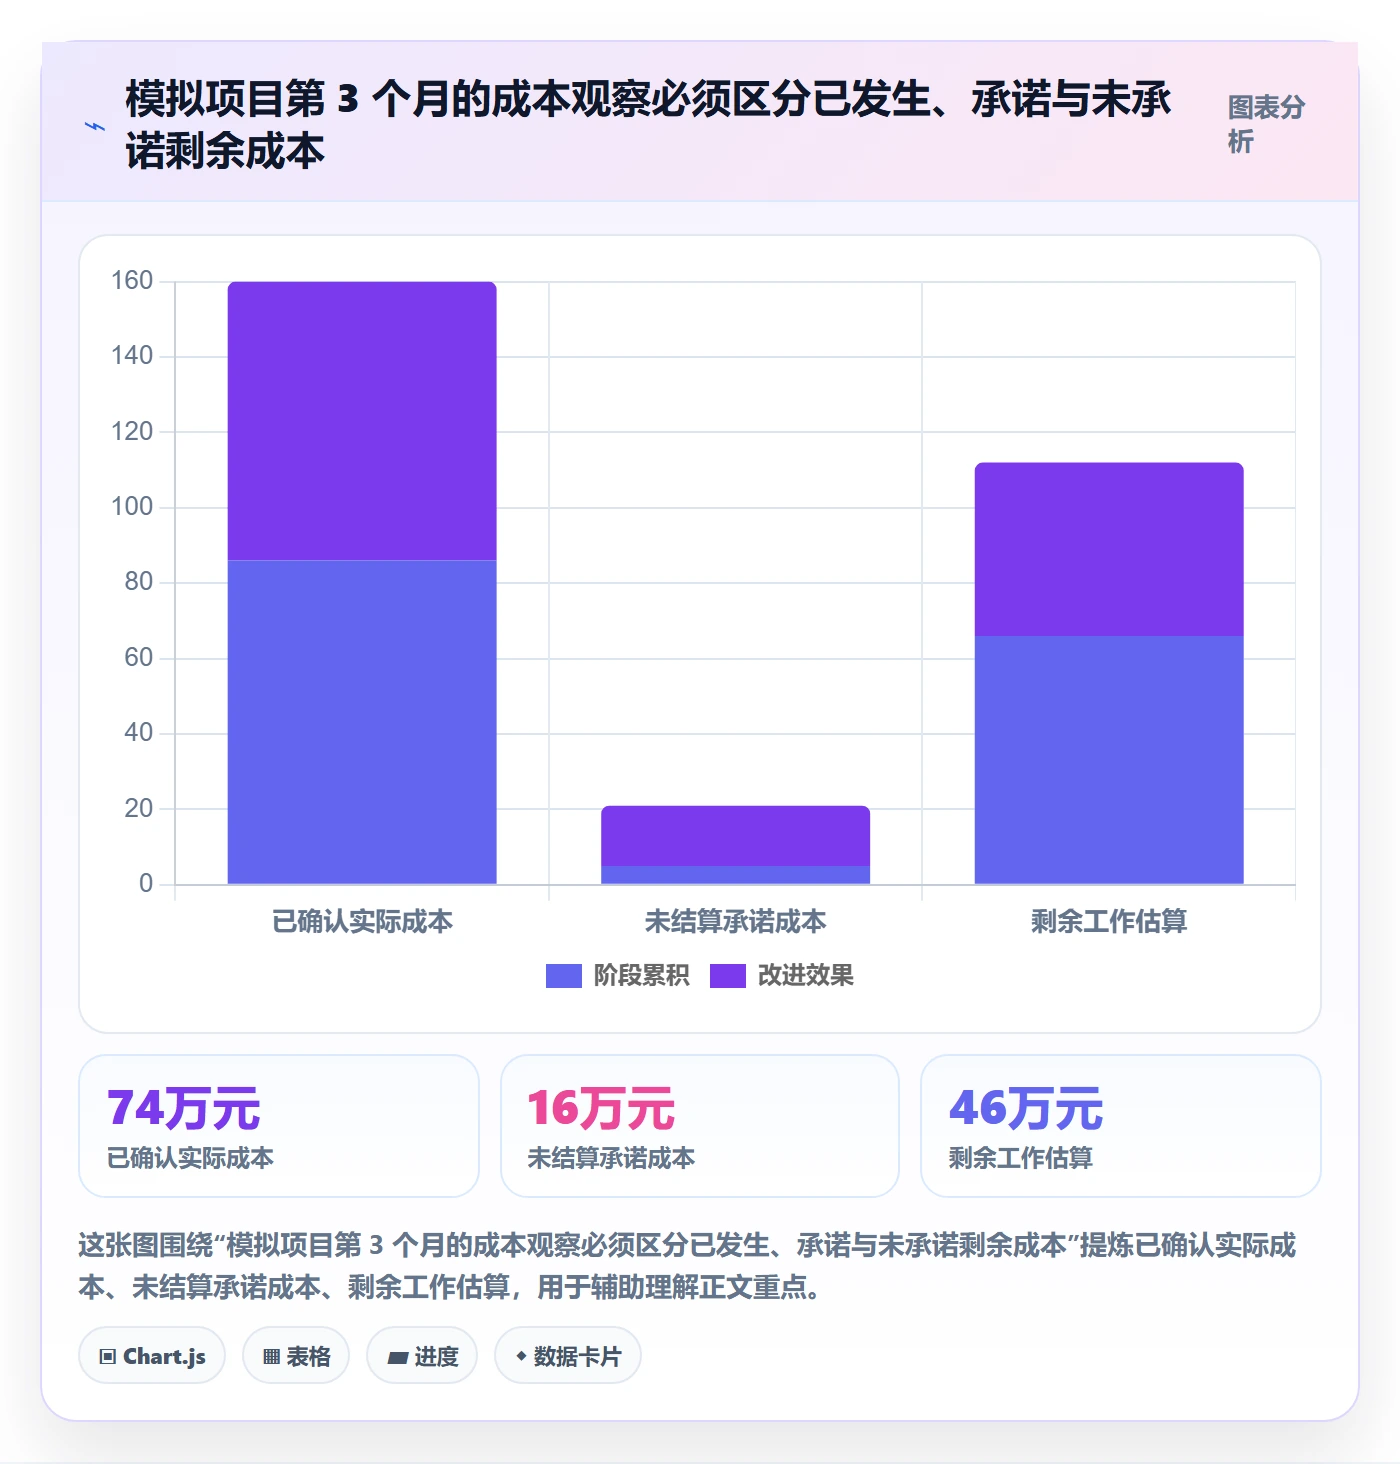Click the 已确认实际成本 caption under 74万元

[x=190, y=1158]
